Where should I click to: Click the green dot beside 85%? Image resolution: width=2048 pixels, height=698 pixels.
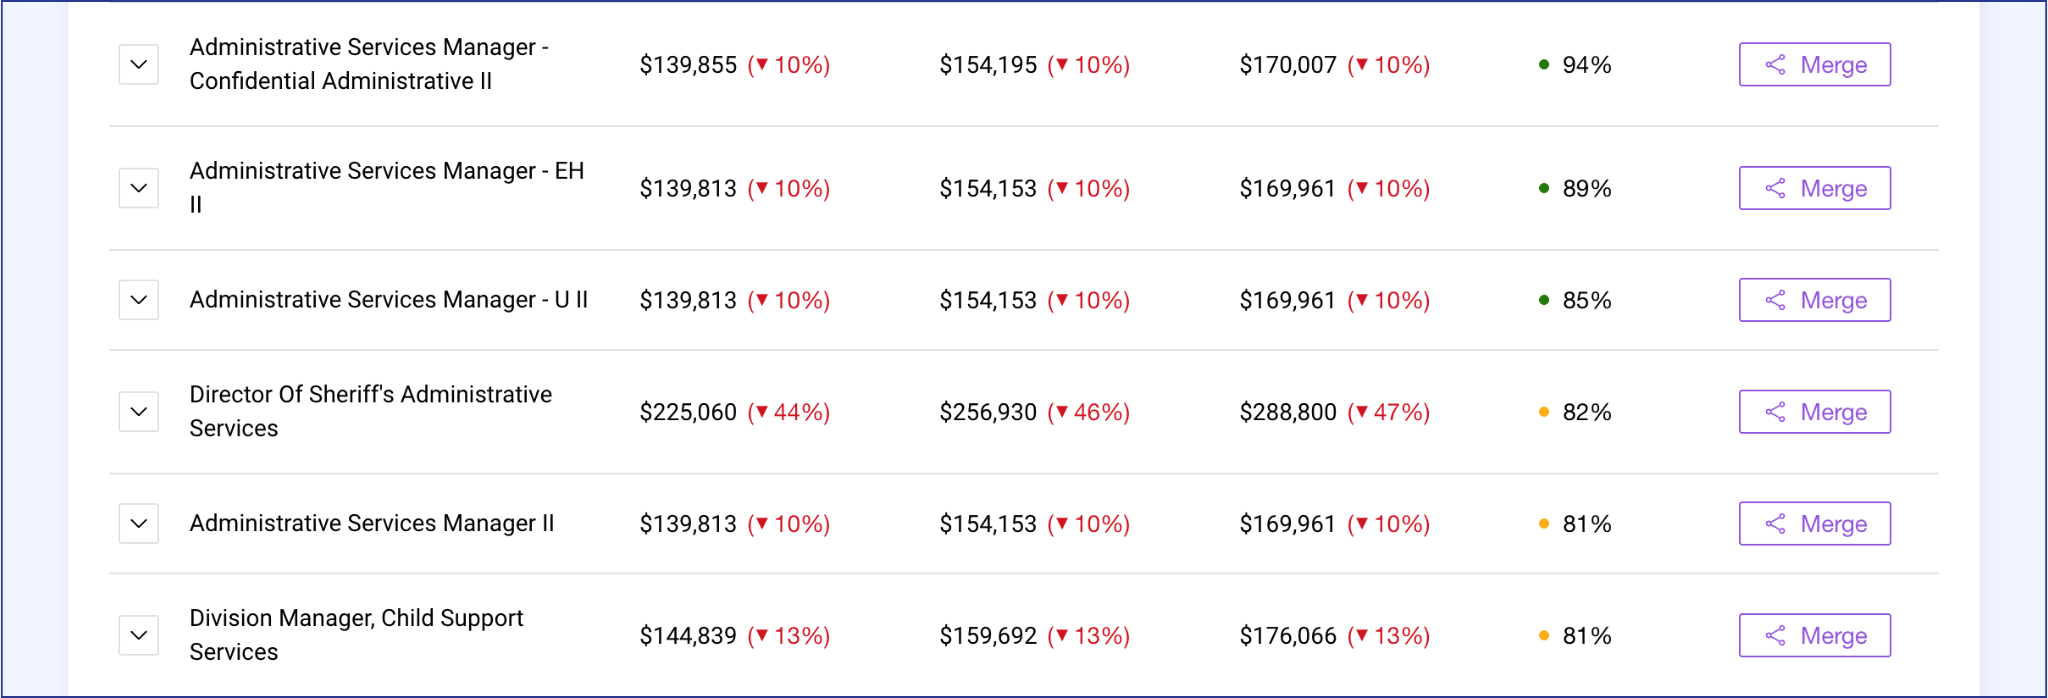(1544, 300)
